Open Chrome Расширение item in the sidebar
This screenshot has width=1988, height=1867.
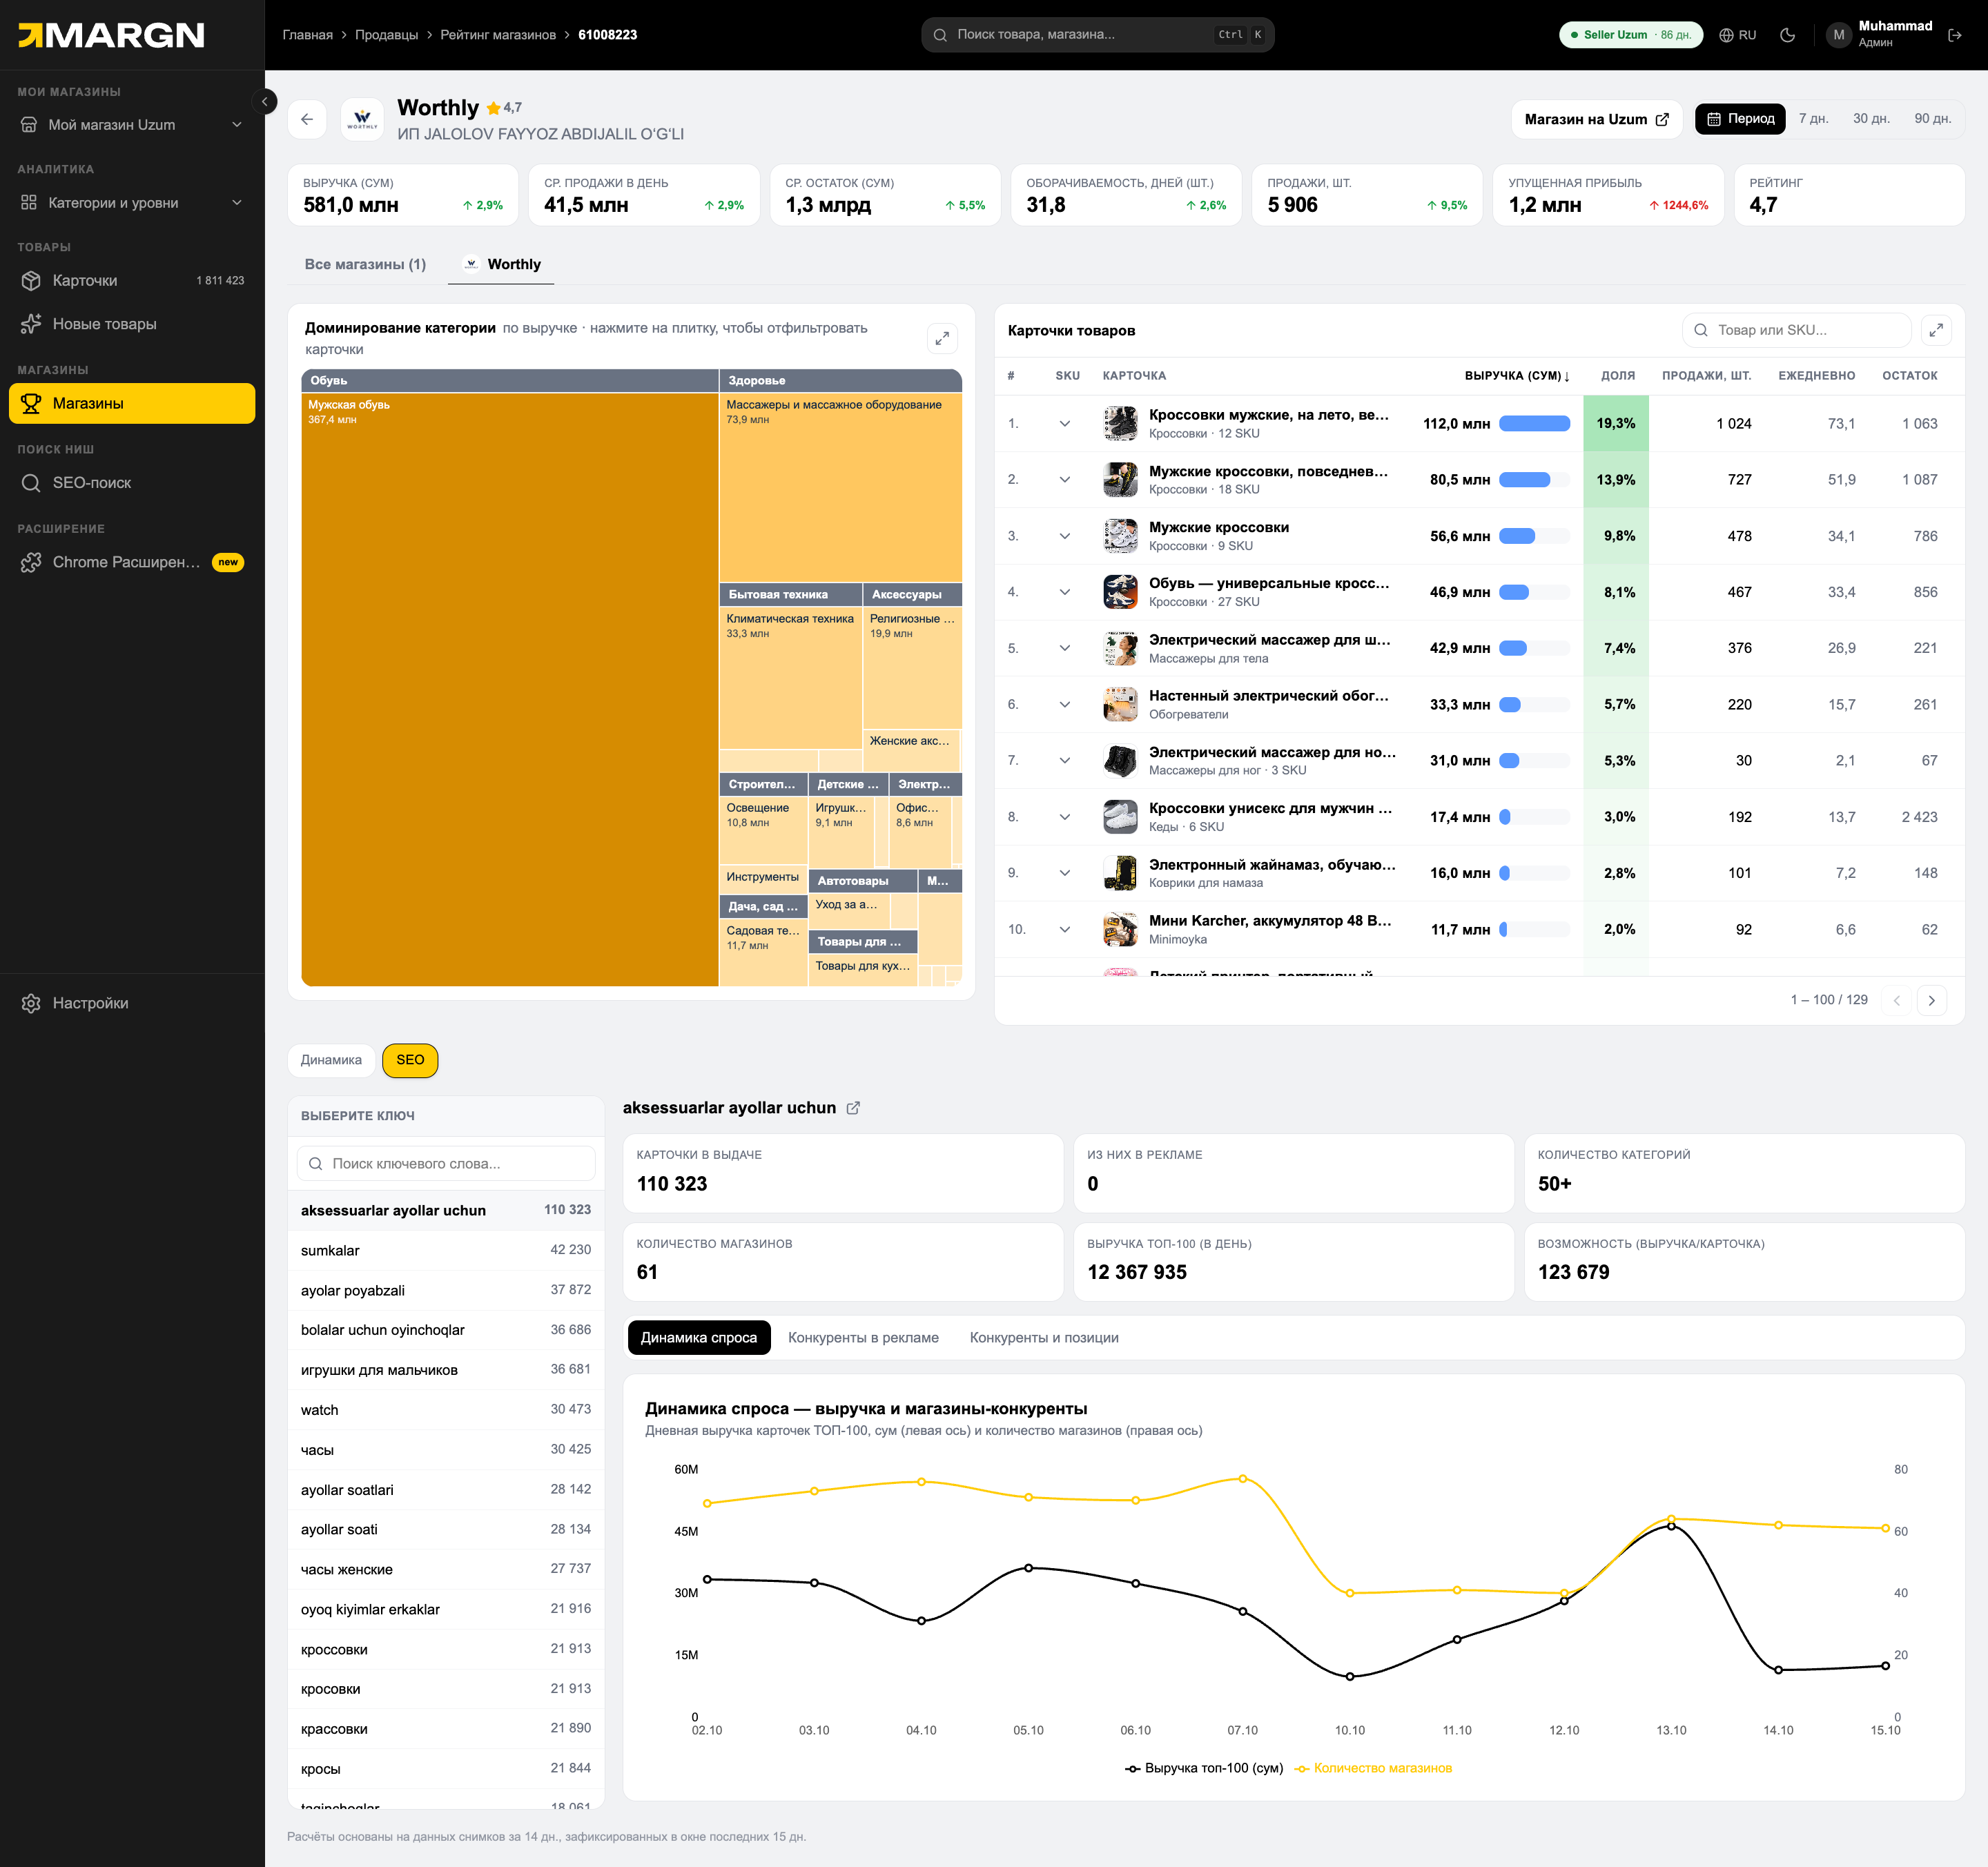click(132, 562)
